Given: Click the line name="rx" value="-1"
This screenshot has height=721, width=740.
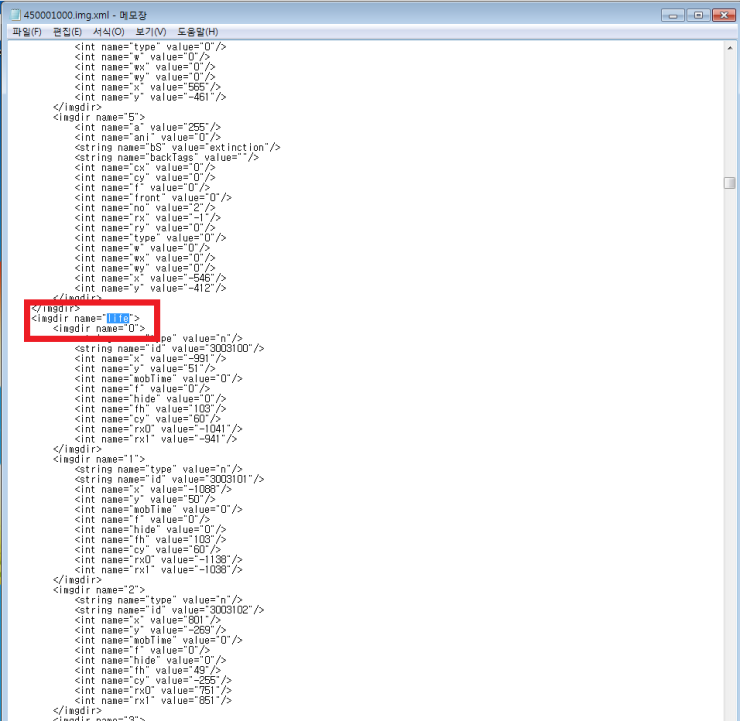Looking at the screenshot, I should click(x=148, y=218).
